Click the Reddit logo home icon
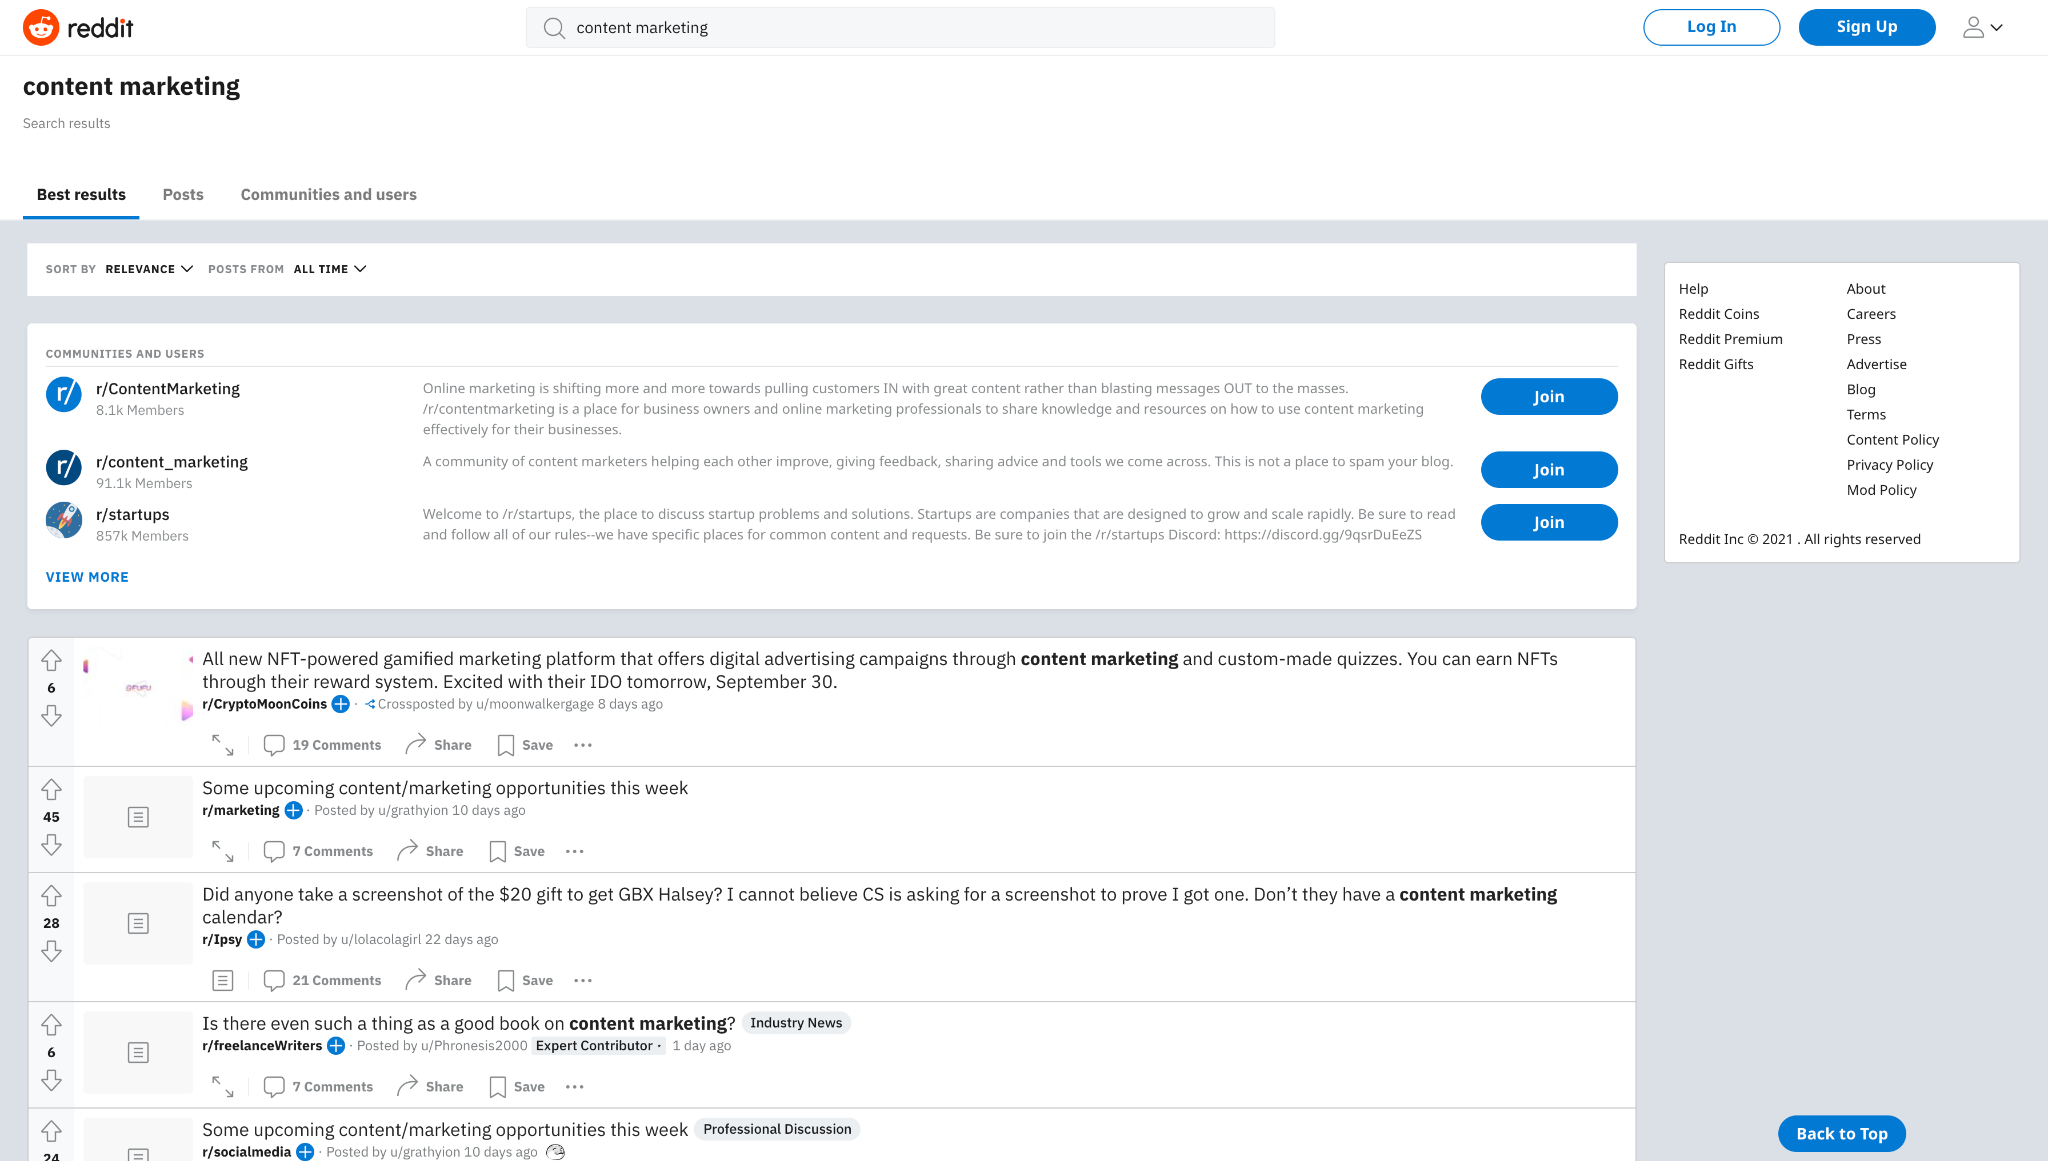The width and height of the screenshot is (2048, 1161). pos(78,27)
